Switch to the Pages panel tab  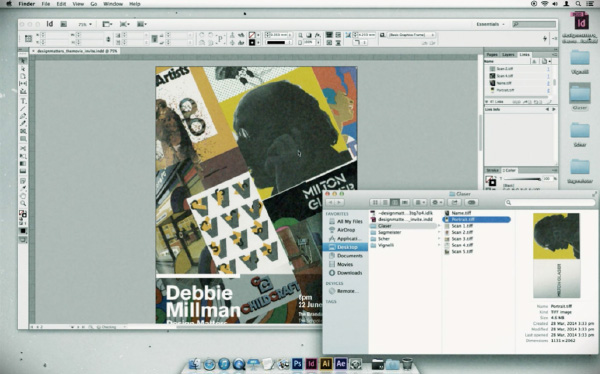tap(492, 55)
